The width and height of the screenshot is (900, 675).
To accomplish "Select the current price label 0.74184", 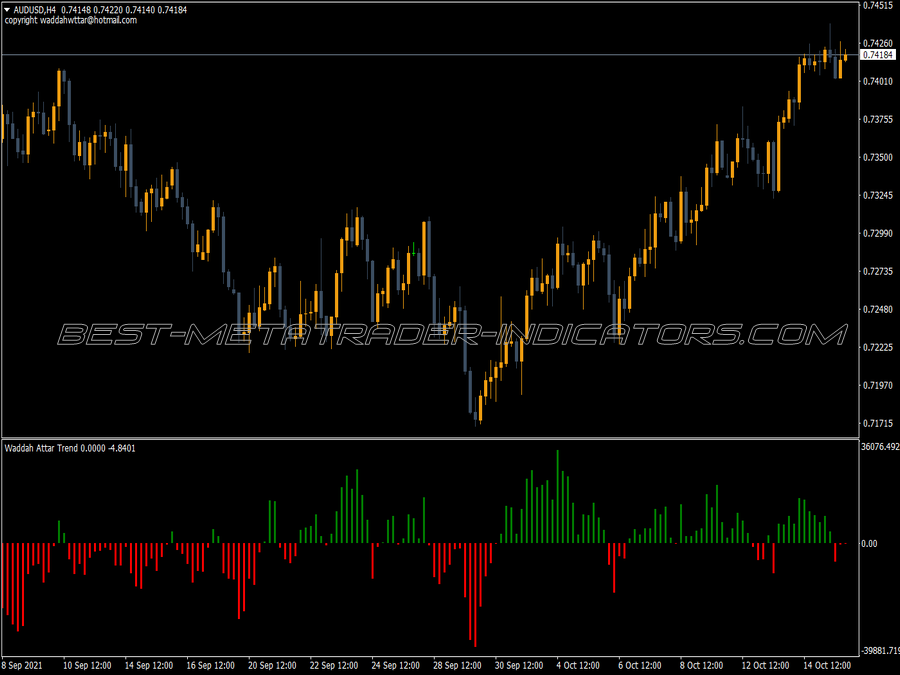I will [878, 55].
